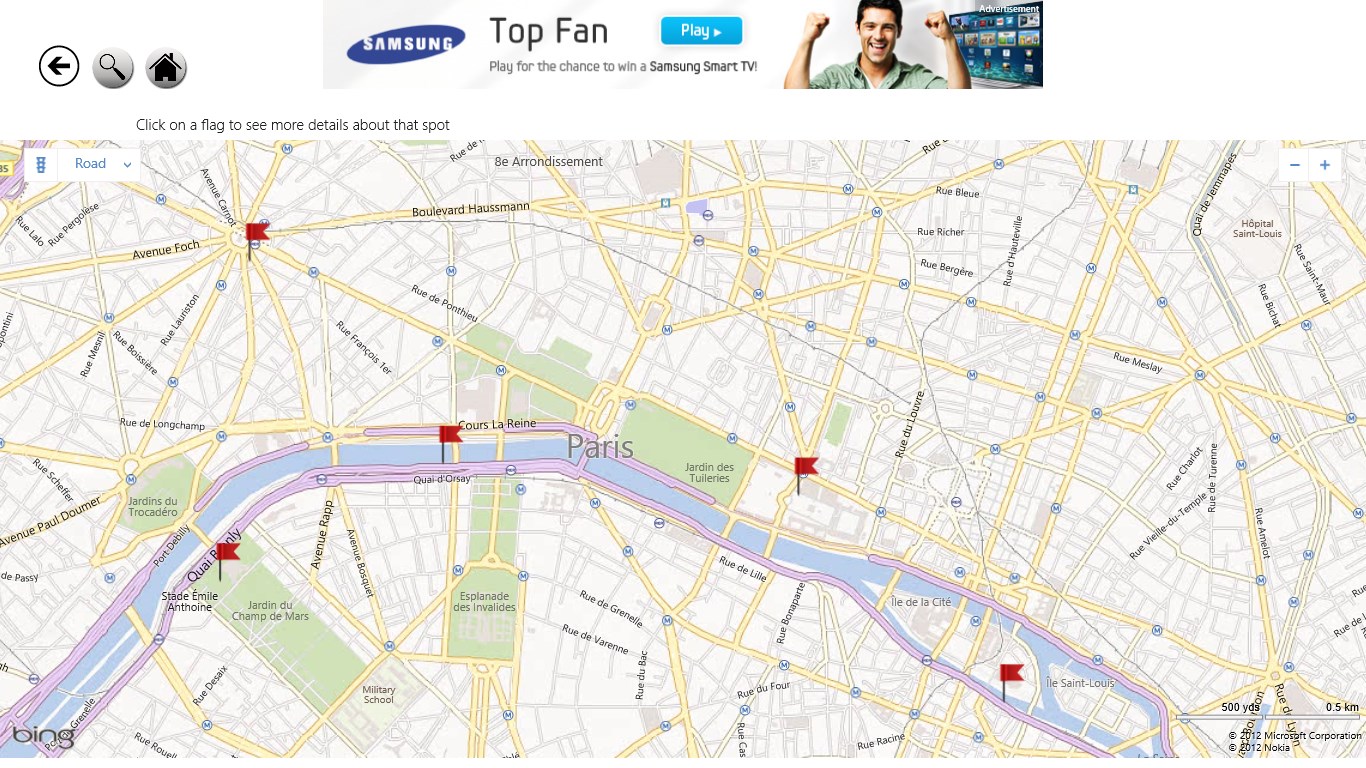Return home using the house icon

pyautogui.click(x=166, y=68)
